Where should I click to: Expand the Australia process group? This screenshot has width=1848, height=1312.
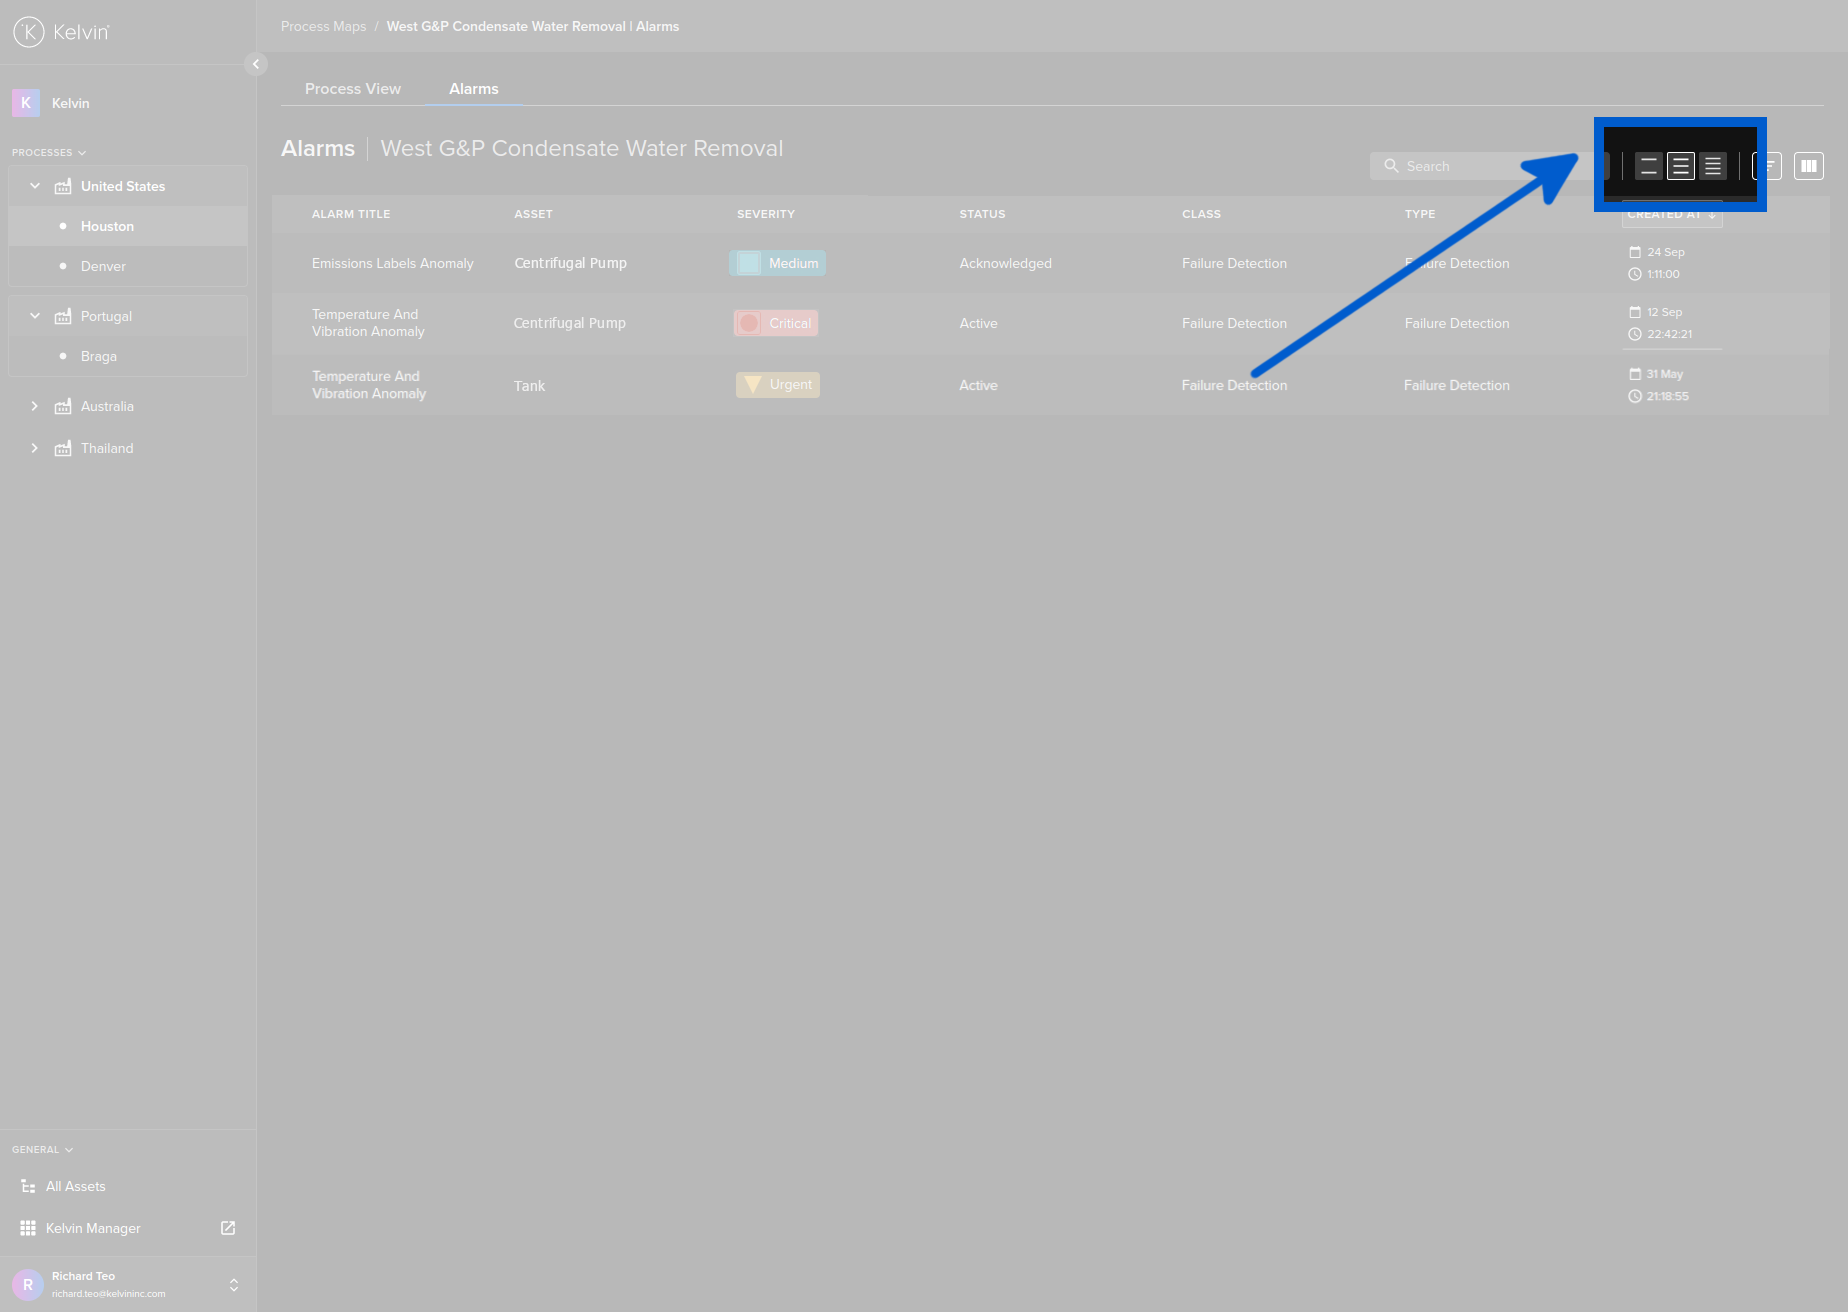(x=35, y=406)
